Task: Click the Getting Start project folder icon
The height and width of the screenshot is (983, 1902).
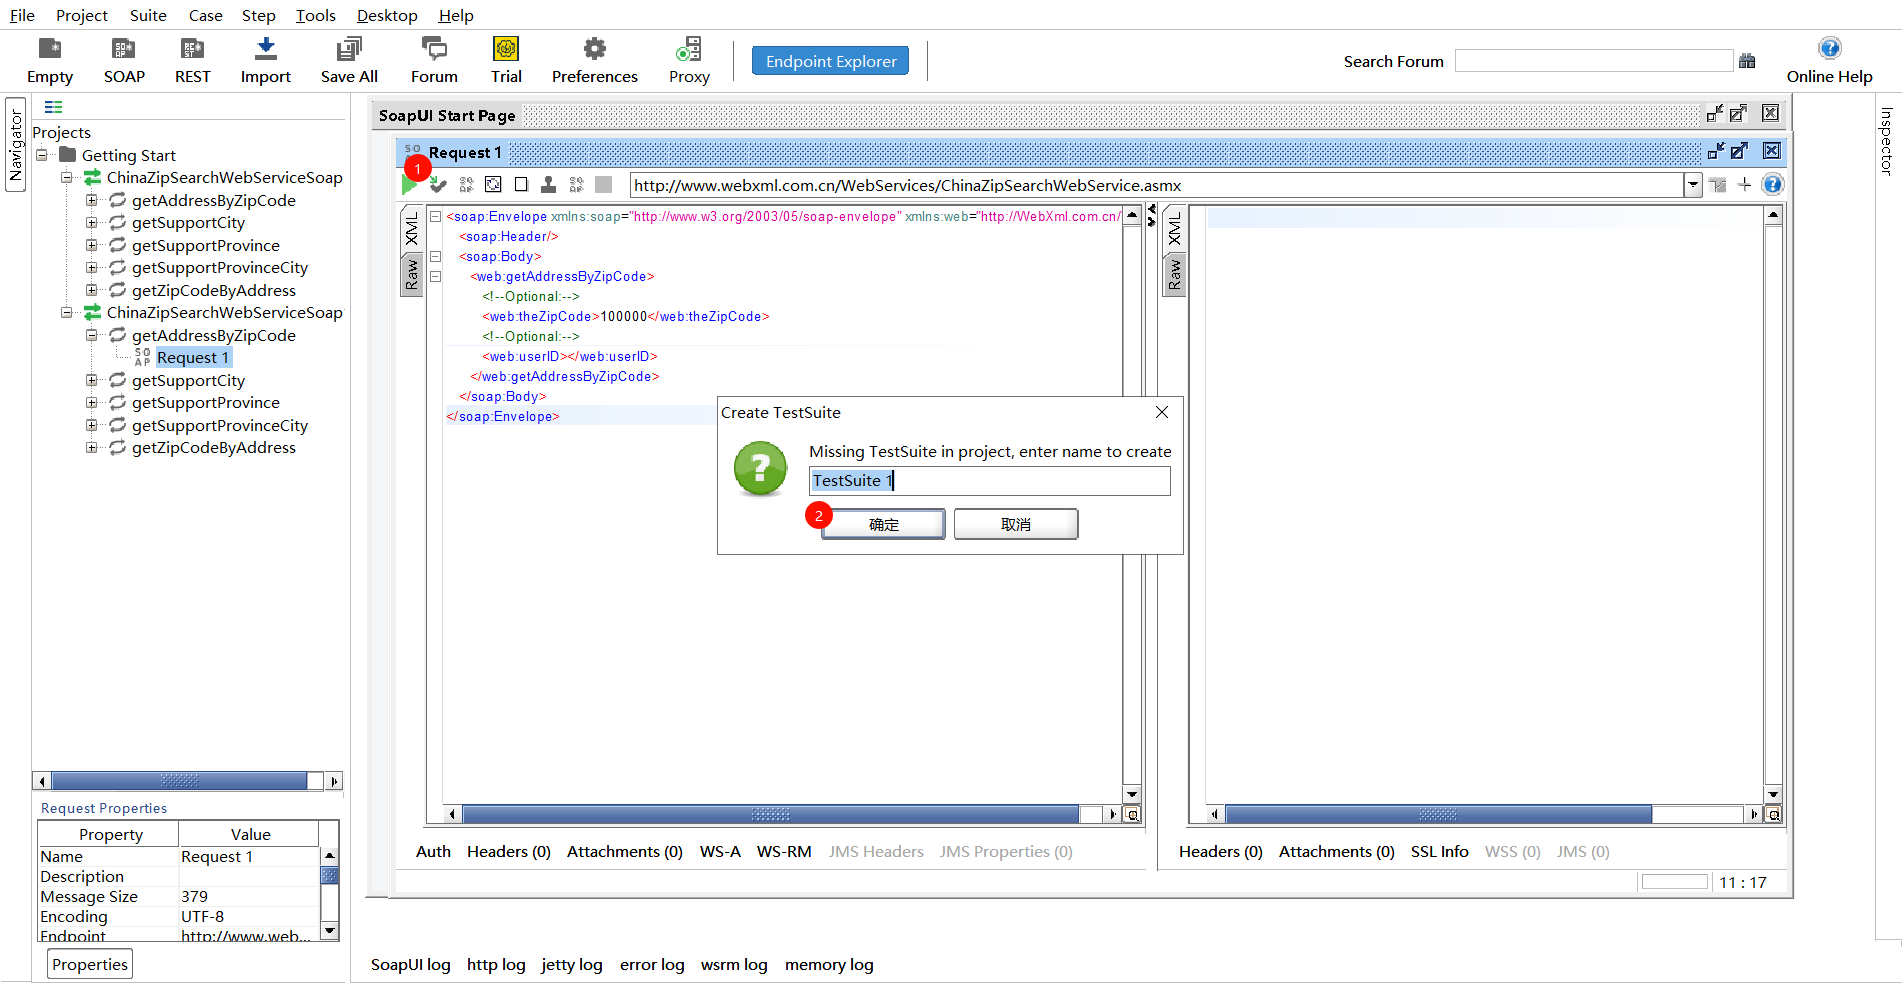Action: [68, 154]
